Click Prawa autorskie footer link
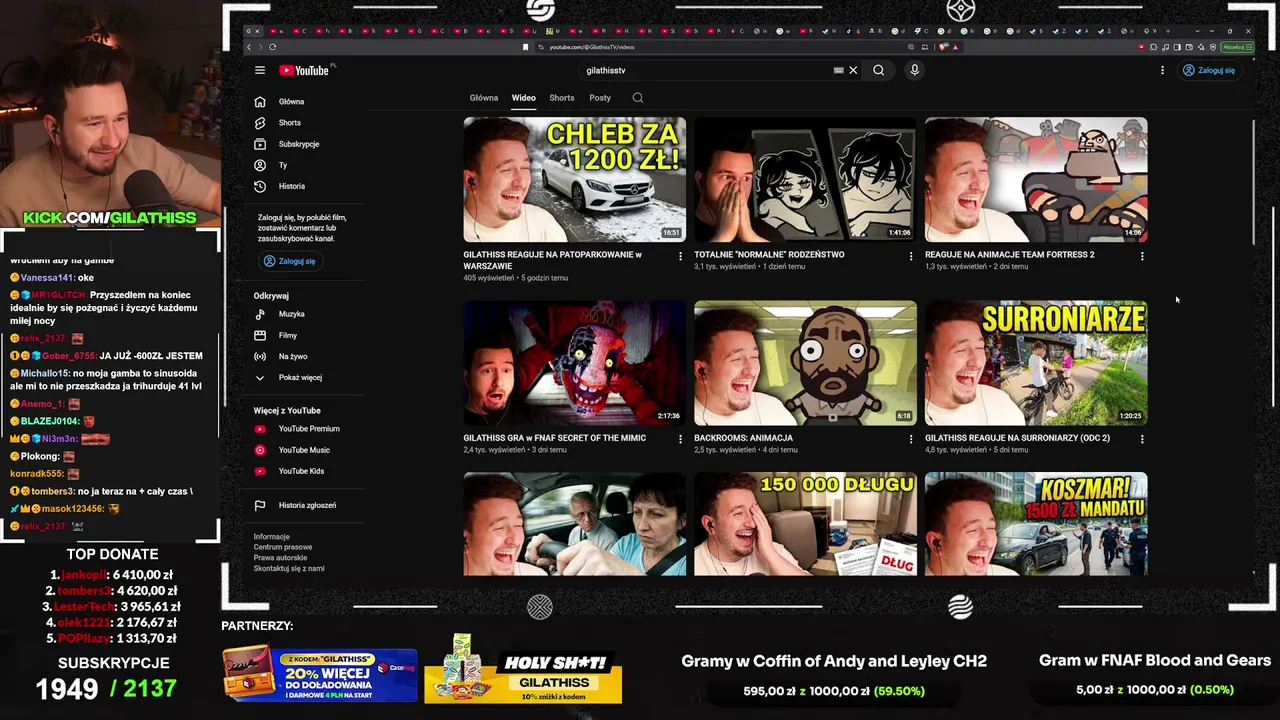 [x=280, y=558]
